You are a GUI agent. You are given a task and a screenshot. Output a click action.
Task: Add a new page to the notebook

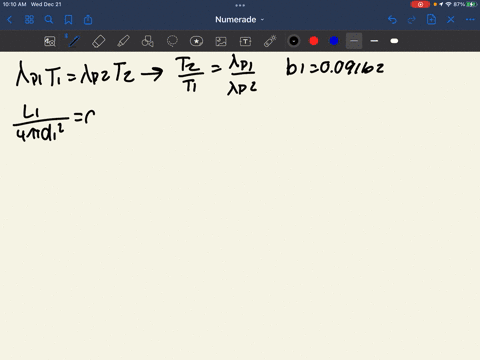(x=431, y=19)
